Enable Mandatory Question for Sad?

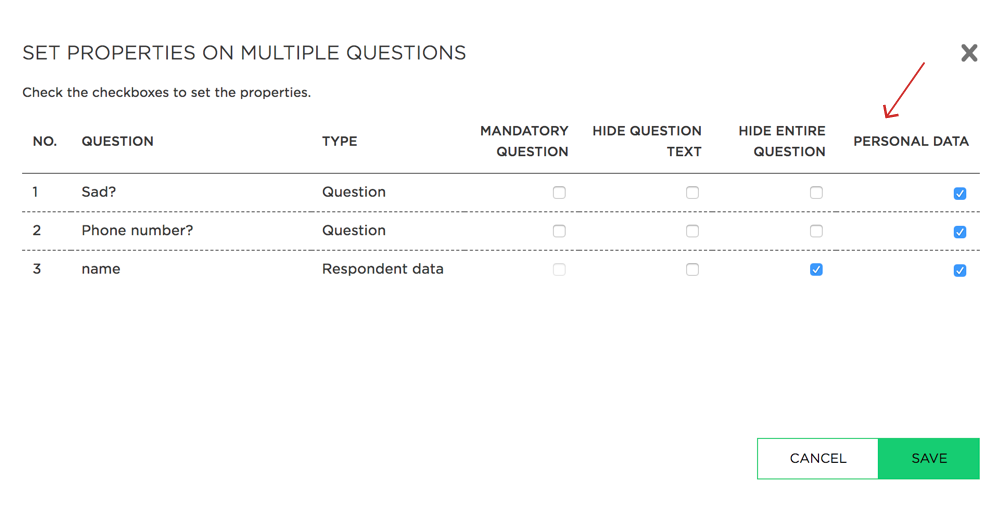pos(559,192)
